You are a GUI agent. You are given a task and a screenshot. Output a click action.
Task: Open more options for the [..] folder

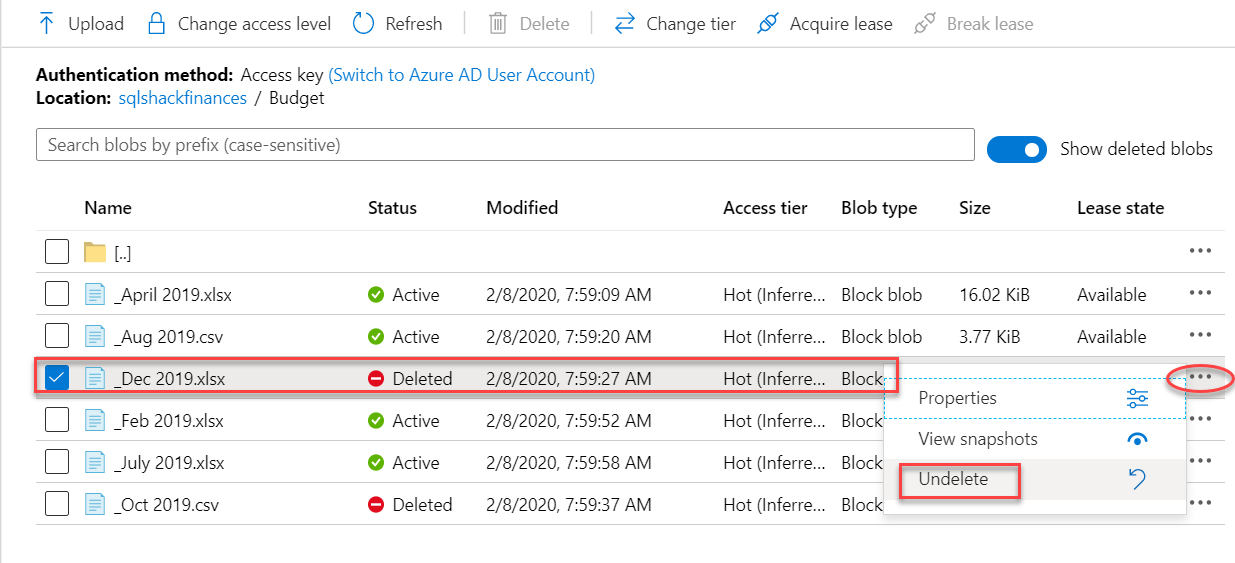click(x=1200, y=252)
